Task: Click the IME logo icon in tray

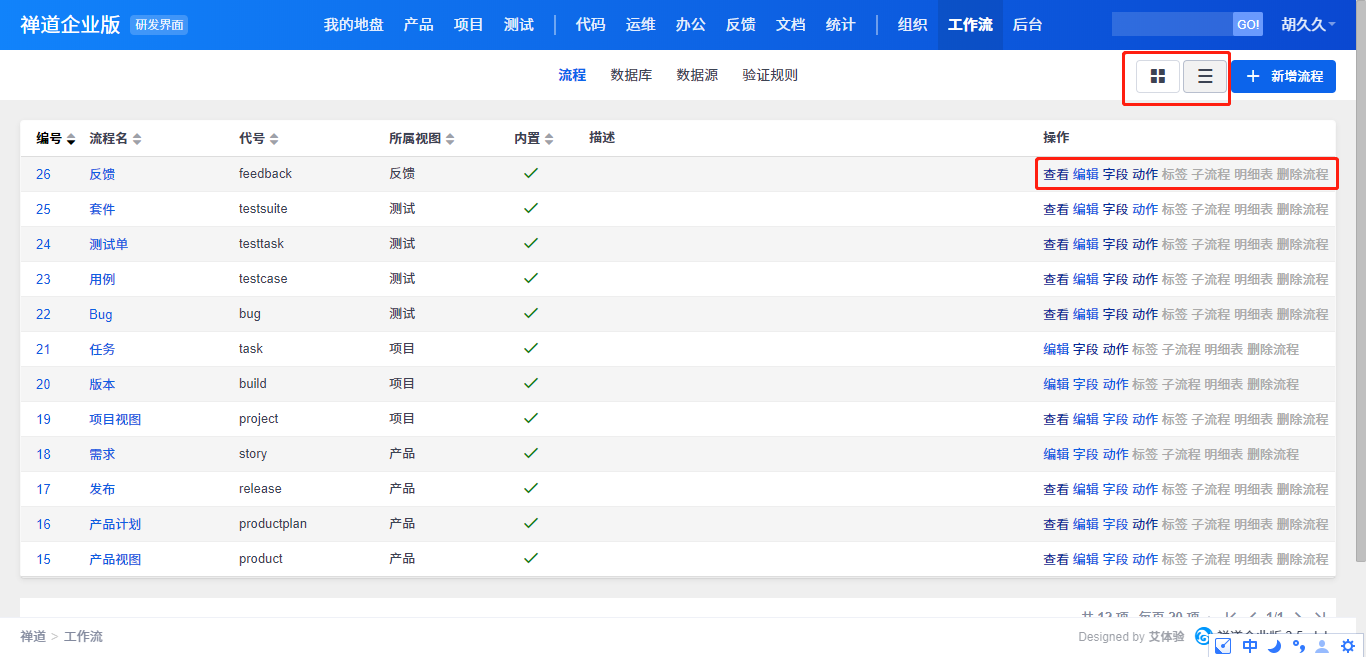Action: [1224, 646]
